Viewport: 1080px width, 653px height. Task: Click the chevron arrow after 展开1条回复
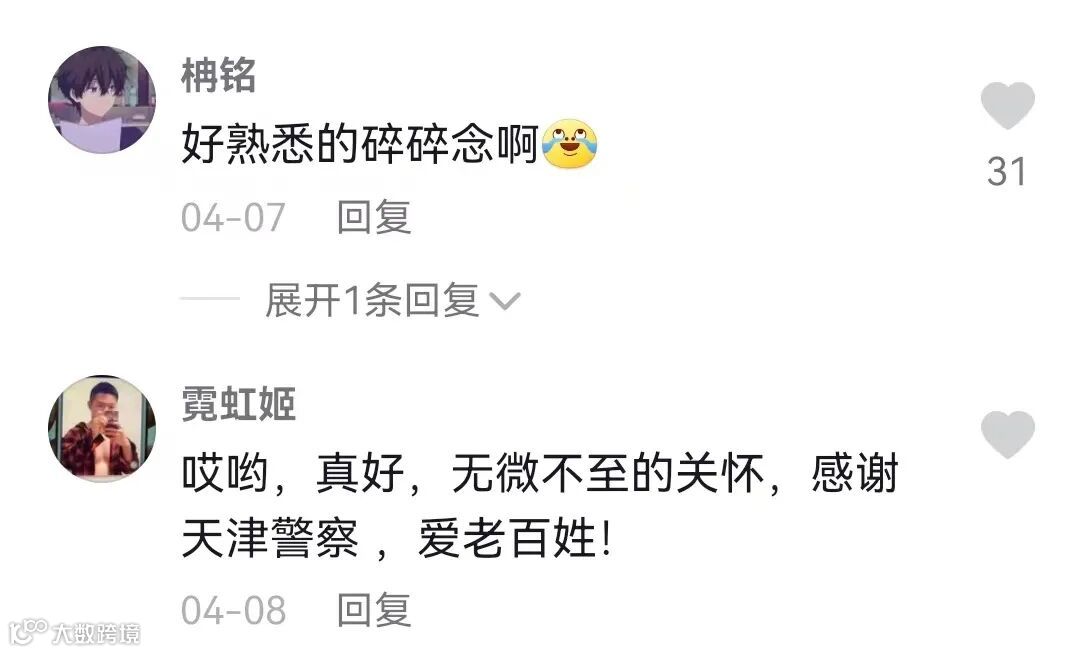click(x=505, y=301)
